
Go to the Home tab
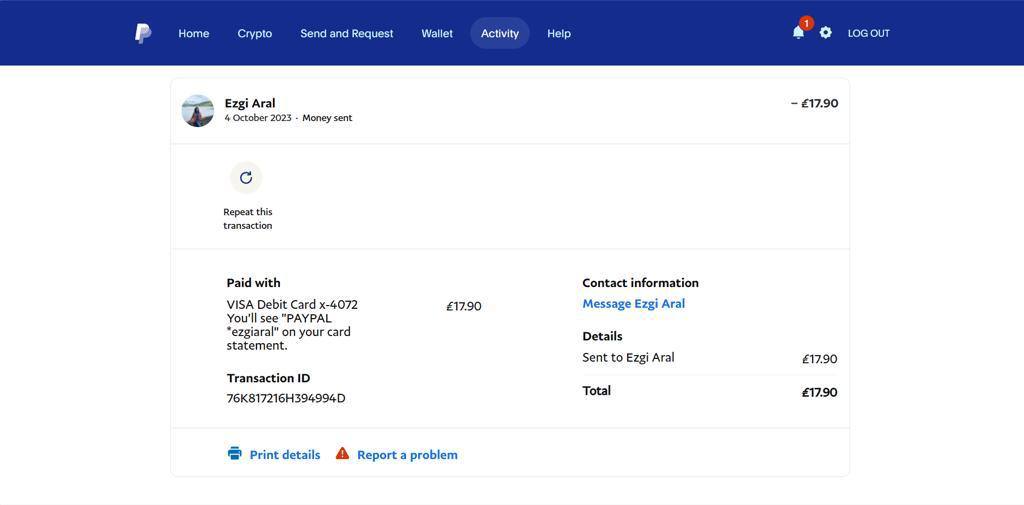(x=194, y=33)
